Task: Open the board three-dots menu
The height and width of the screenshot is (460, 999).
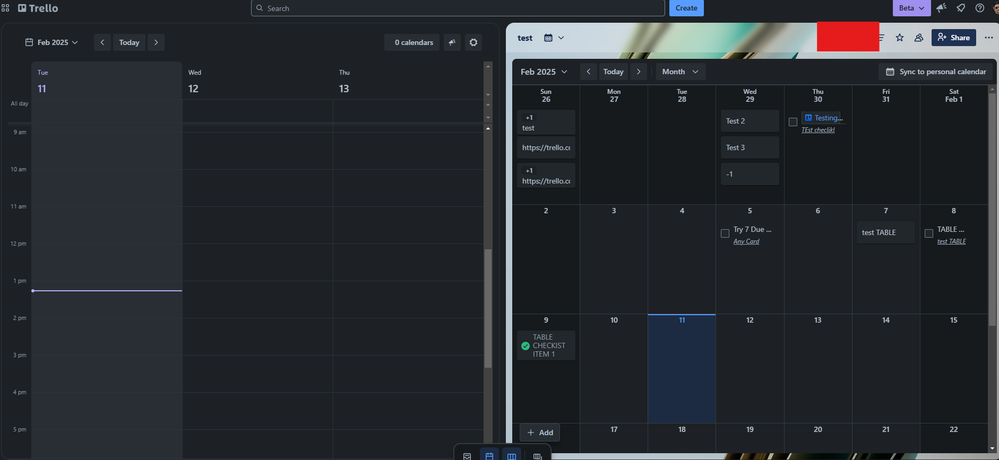Action: pyautogui.click(x=989, y=38)
